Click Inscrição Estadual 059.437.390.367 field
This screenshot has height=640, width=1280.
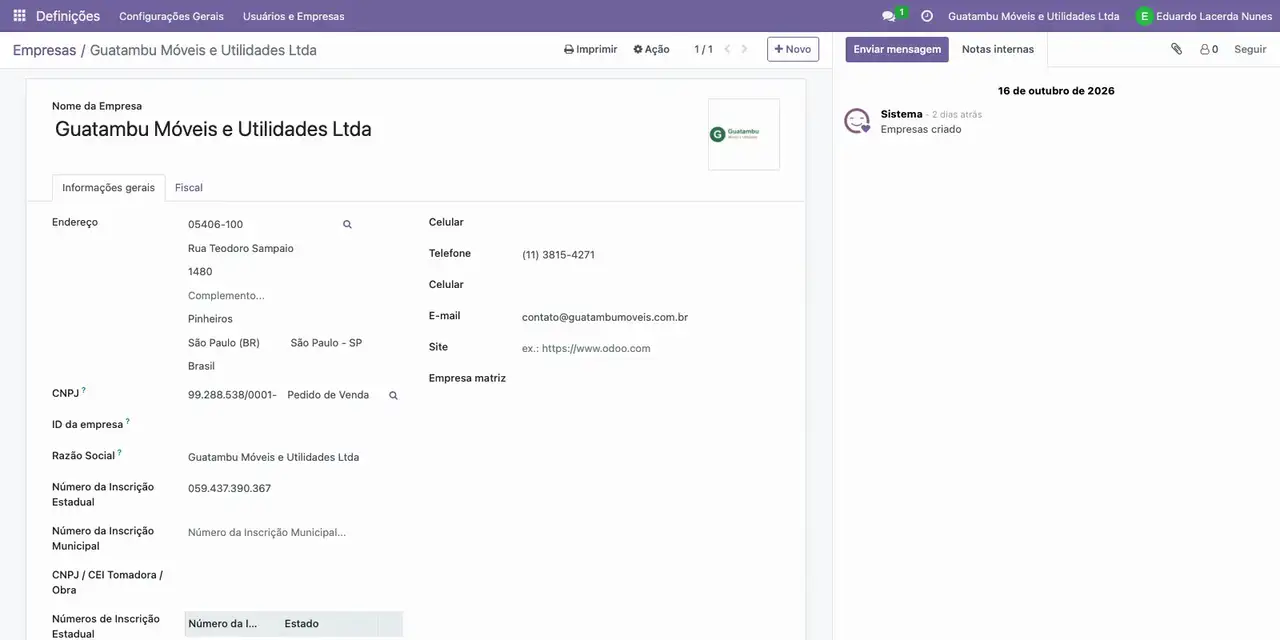294,489
